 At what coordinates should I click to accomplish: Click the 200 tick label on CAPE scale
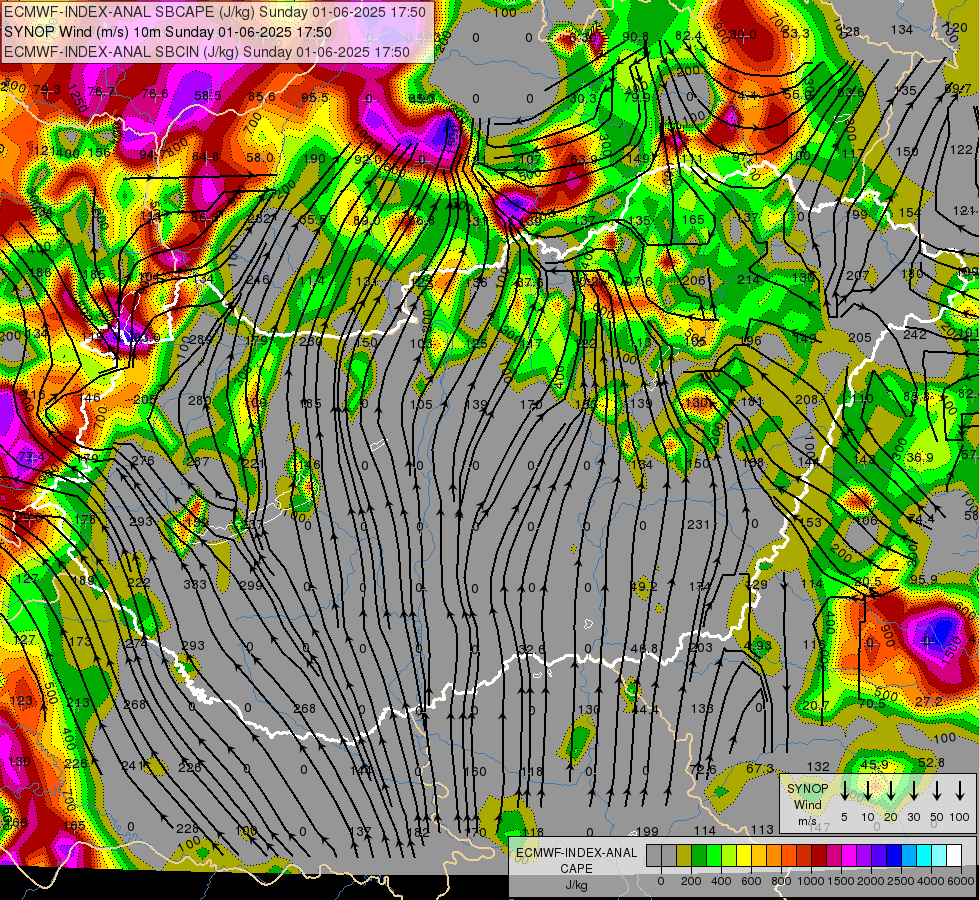[x=691, y=881]
